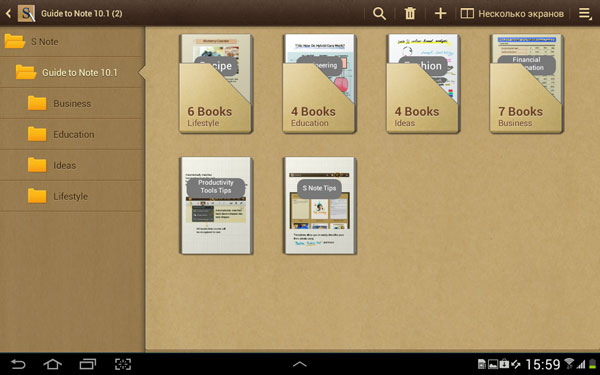Tap the screenshot capture icon
The width and height of the screenshot is (600, 375).
[x=123, y=364]
